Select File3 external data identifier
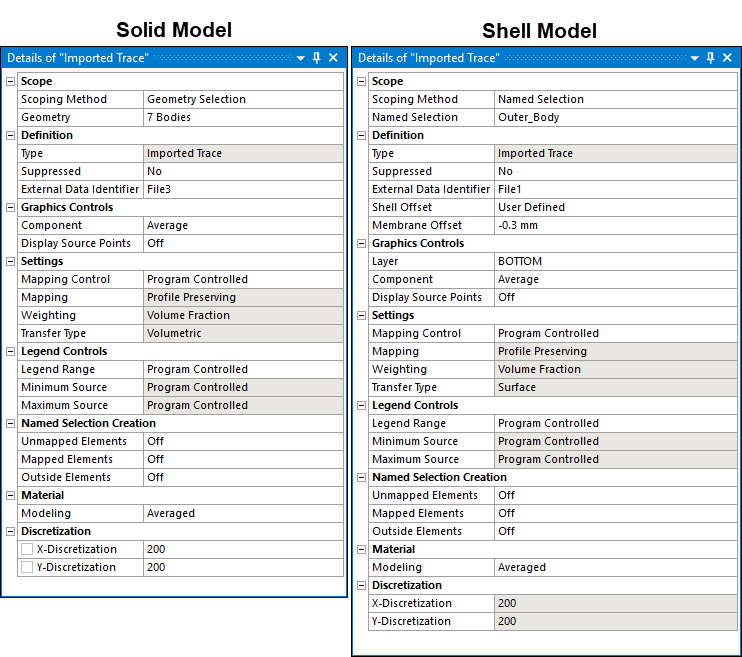 (x=243, y=189)
